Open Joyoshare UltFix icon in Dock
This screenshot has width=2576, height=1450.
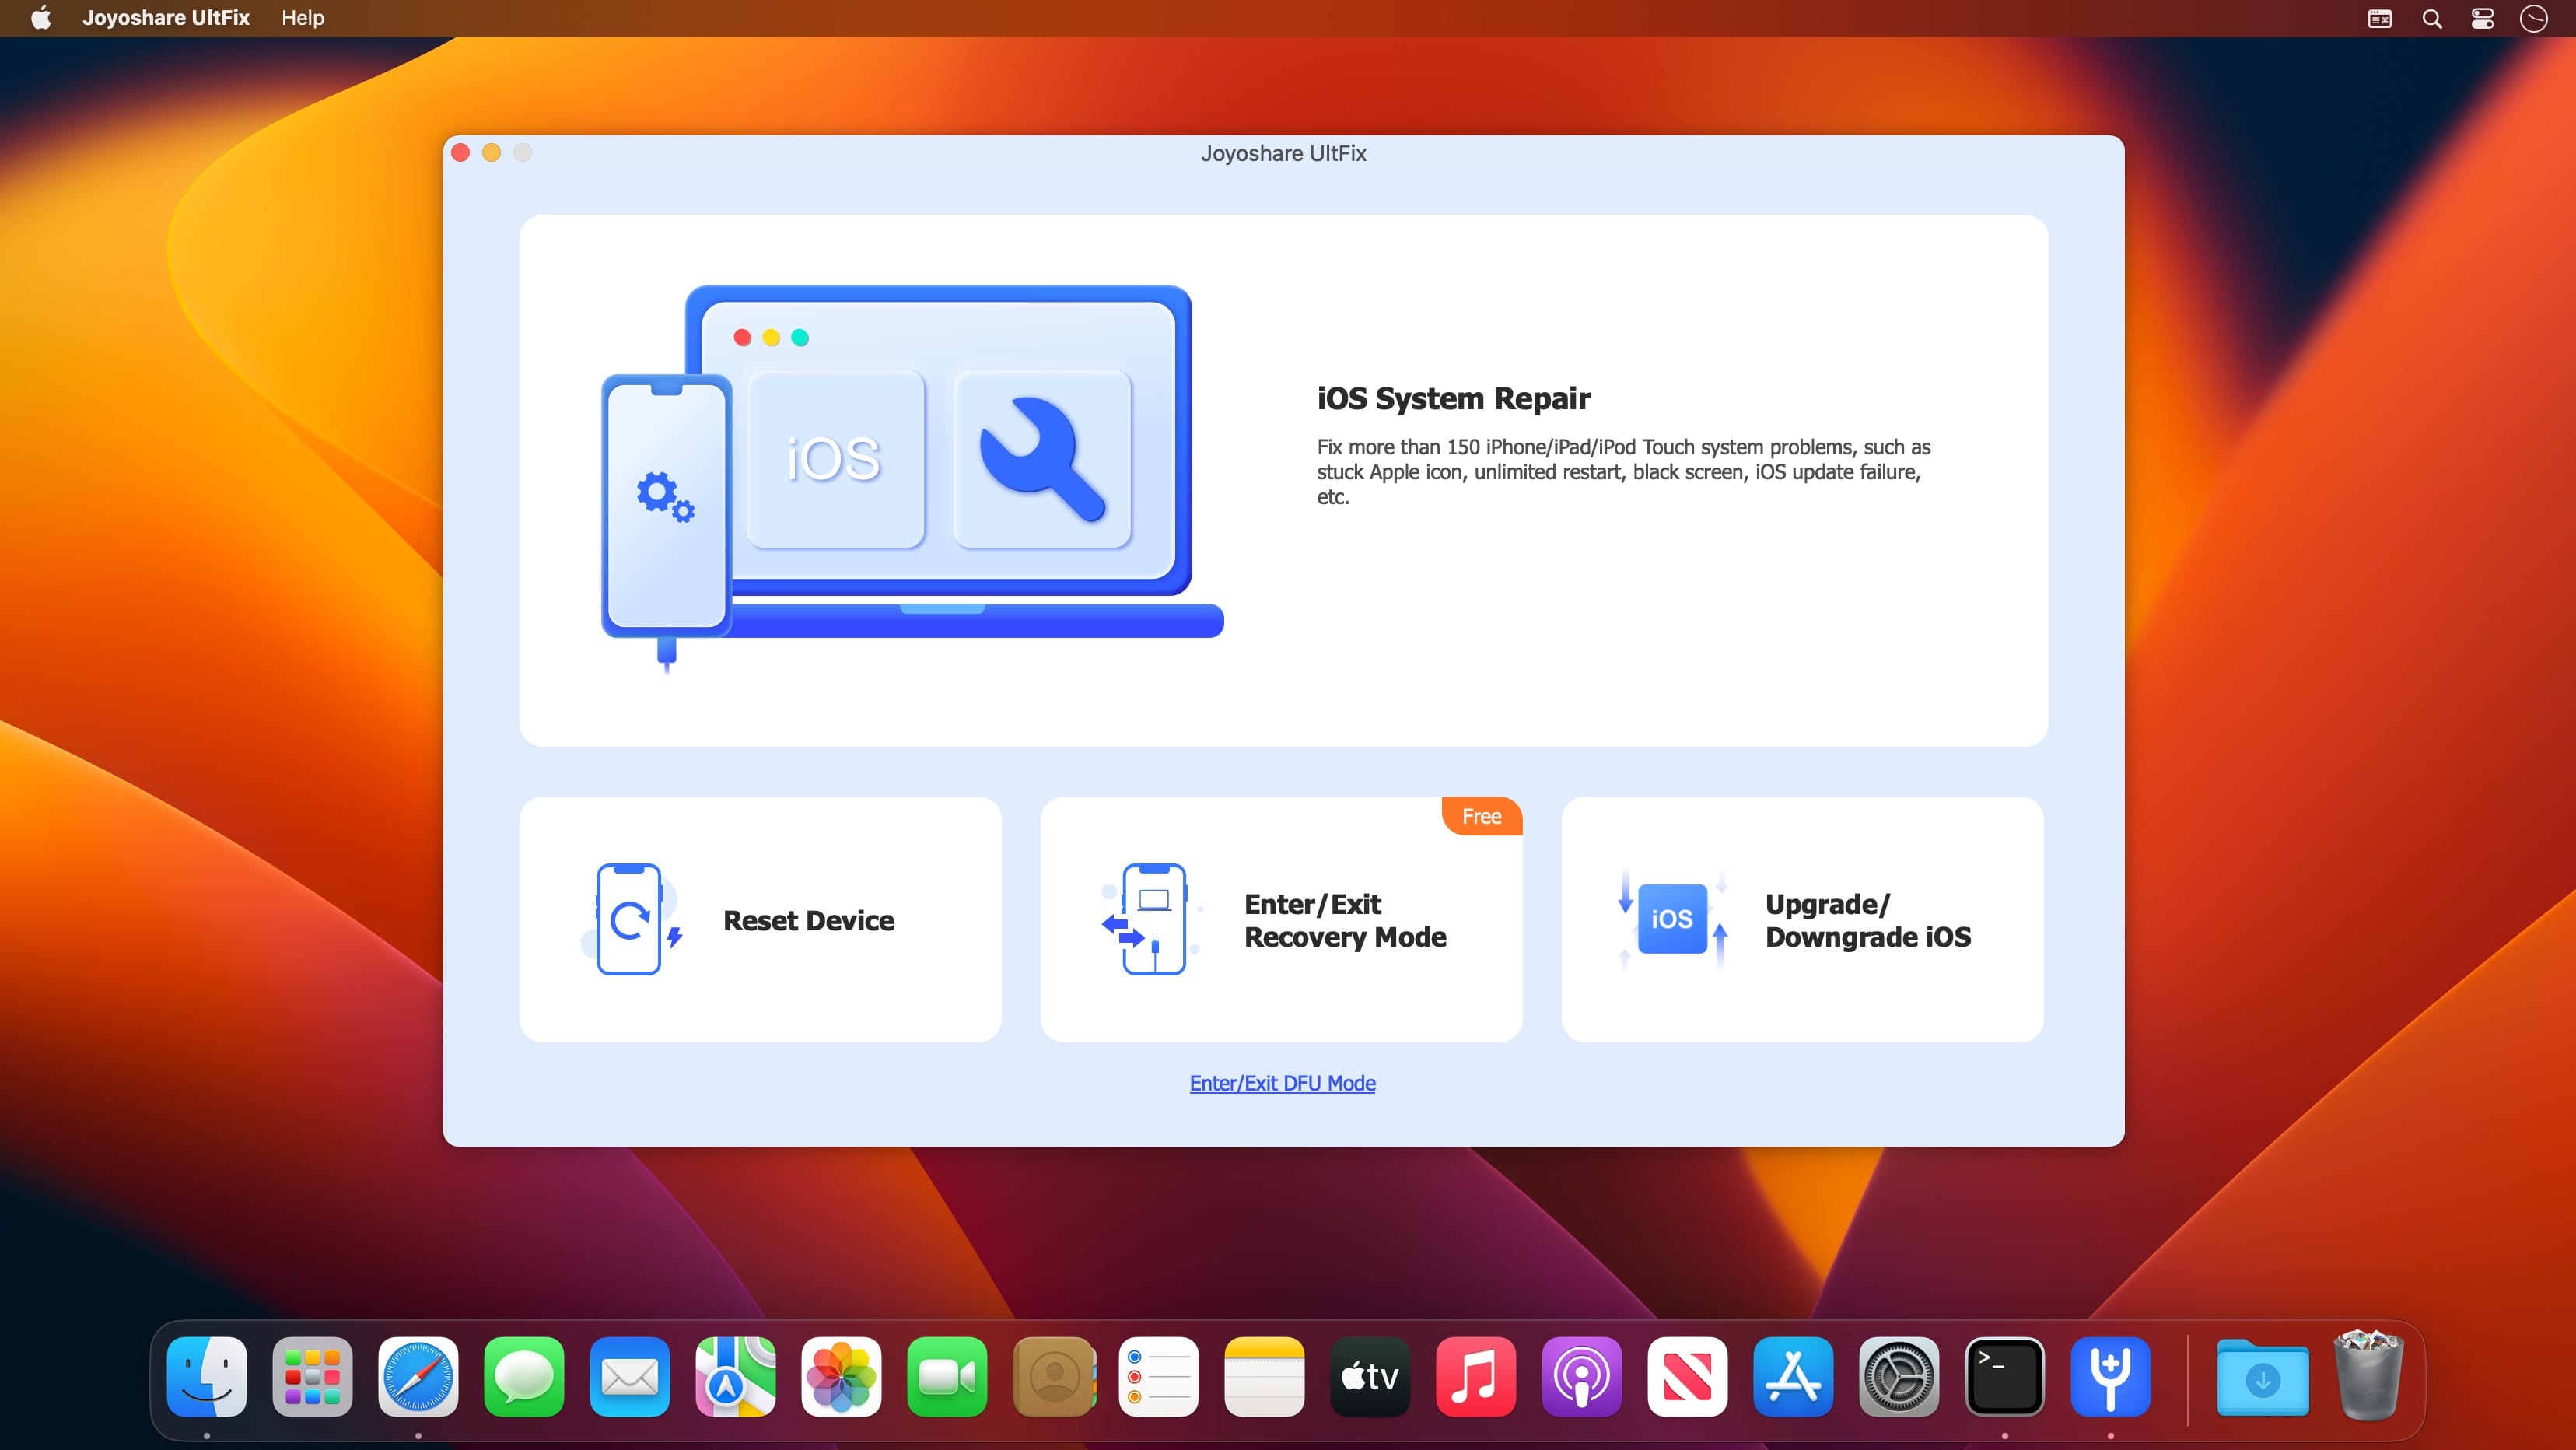2110,1377
